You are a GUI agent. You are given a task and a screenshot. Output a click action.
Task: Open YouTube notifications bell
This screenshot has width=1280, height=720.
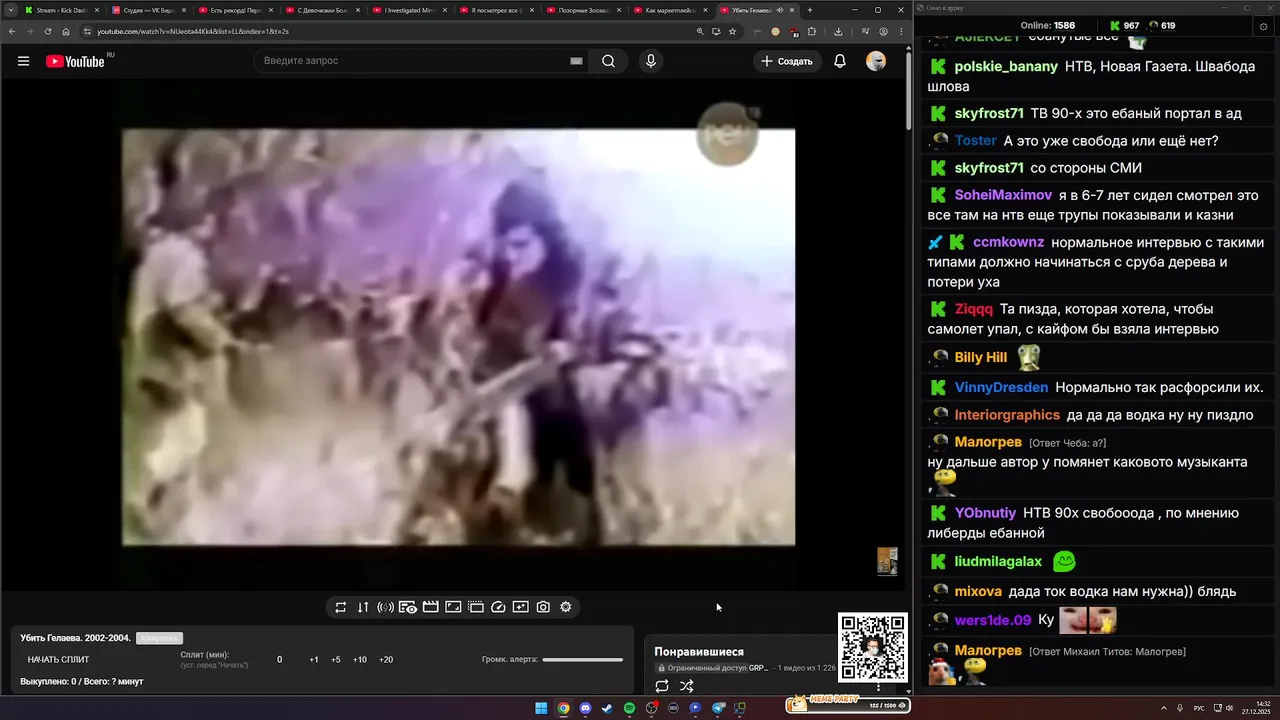tap(840, 61)
